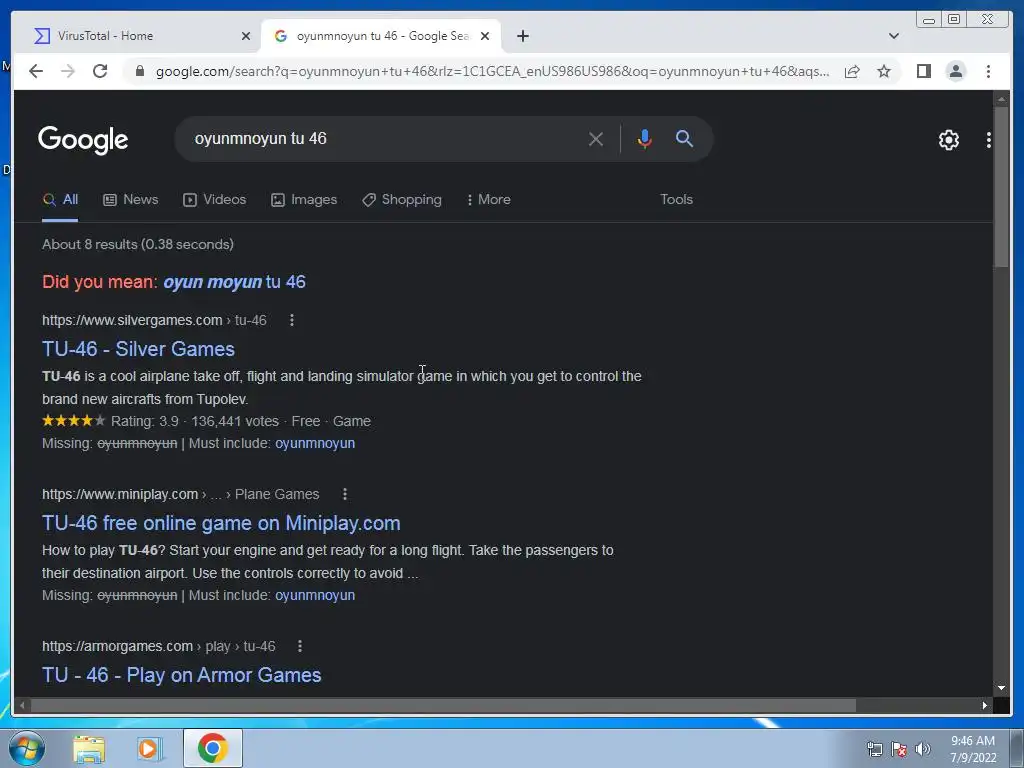1024x768 pixels.
Task: Go back to the previous page
Action: 36,71
